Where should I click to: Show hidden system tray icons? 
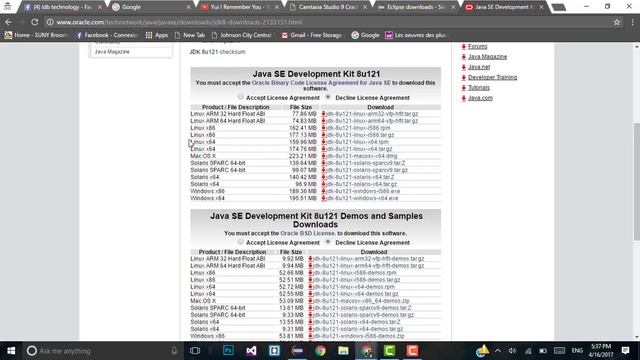point(498,351)
